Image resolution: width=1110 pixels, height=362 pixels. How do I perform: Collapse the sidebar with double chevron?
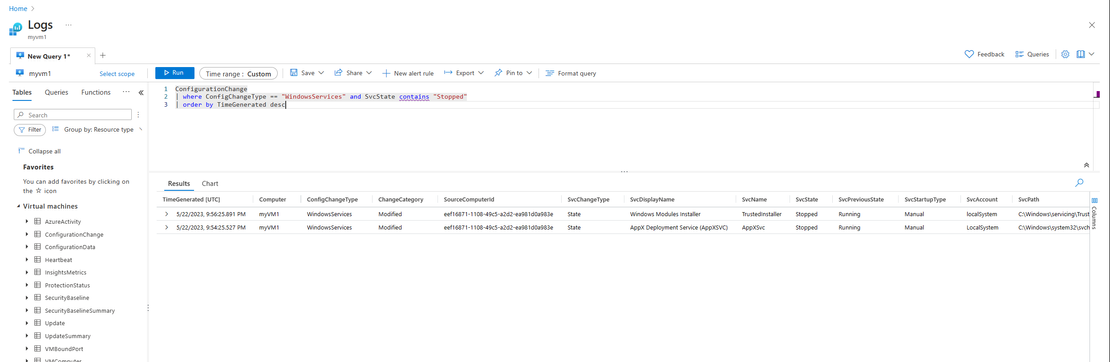pyautogui.click(x=141, y=93)
